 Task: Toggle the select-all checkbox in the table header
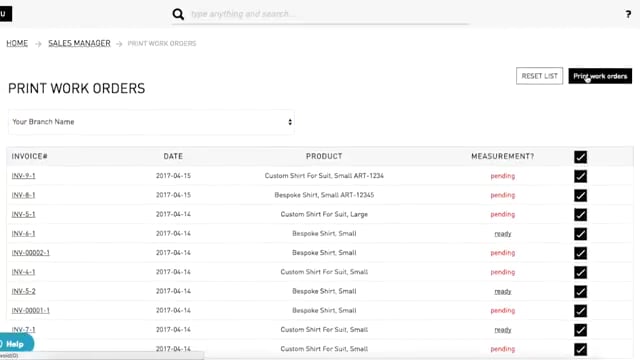click(580, 157)
